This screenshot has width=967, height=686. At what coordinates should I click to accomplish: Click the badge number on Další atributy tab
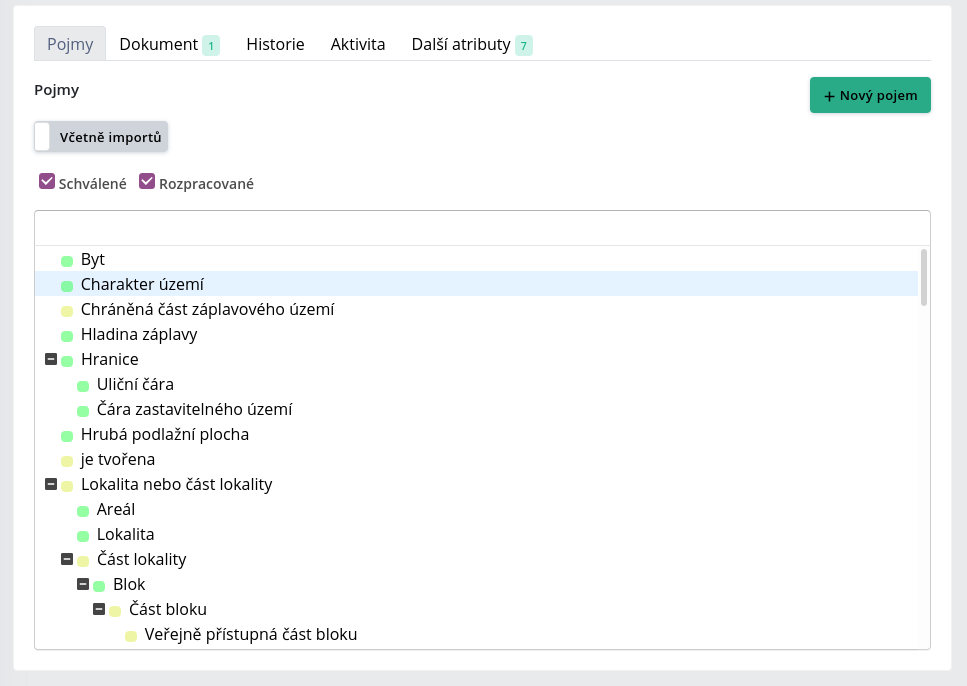[x=524, y=46]
